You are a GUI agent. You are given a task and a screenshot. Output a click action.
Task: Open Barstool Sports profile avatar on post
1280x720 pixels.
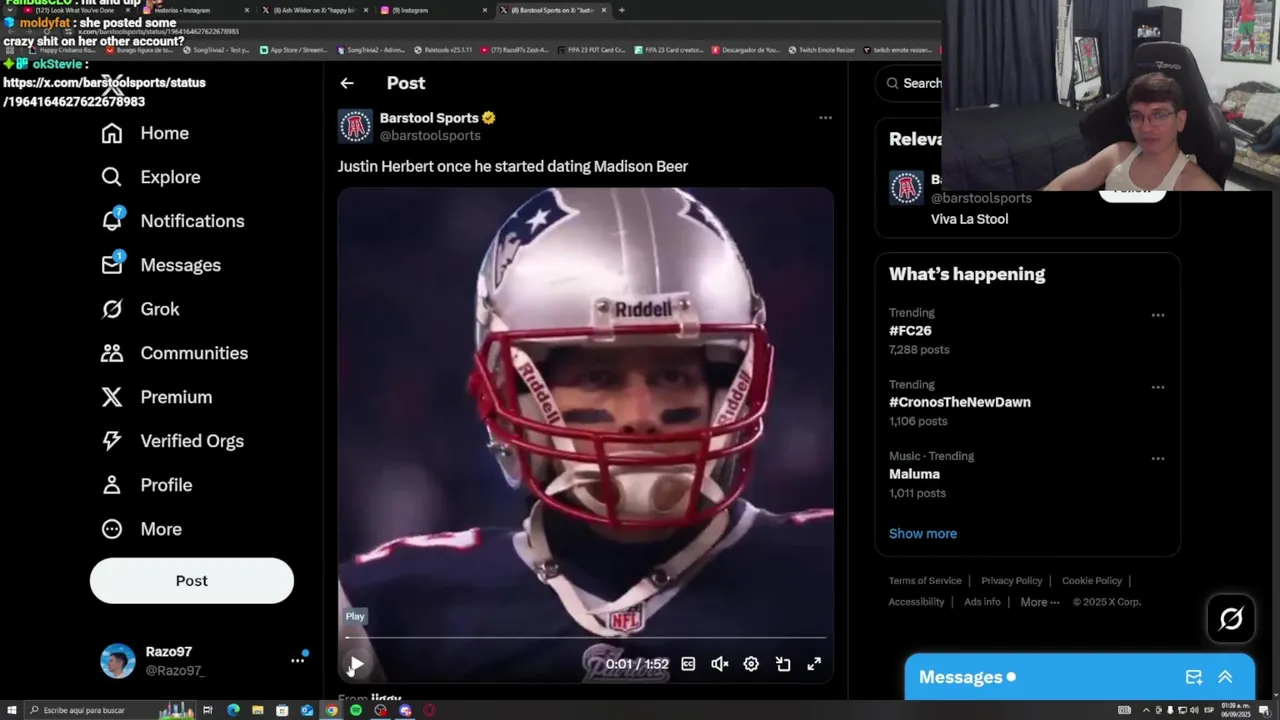(355, 126)
